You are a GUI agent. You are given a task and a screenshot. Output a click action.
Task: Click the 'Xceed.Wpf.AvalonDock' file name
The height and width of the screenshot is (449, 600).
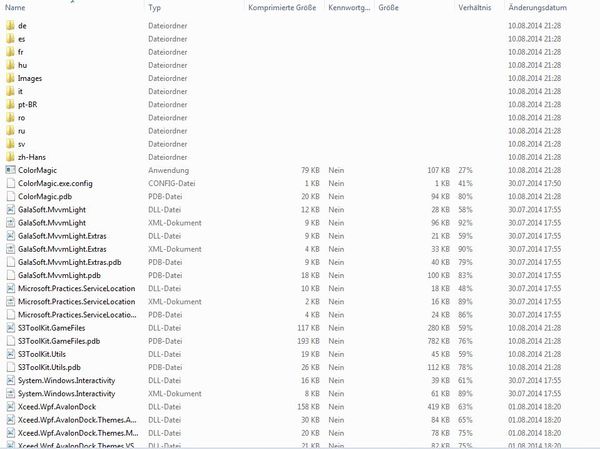57,407
